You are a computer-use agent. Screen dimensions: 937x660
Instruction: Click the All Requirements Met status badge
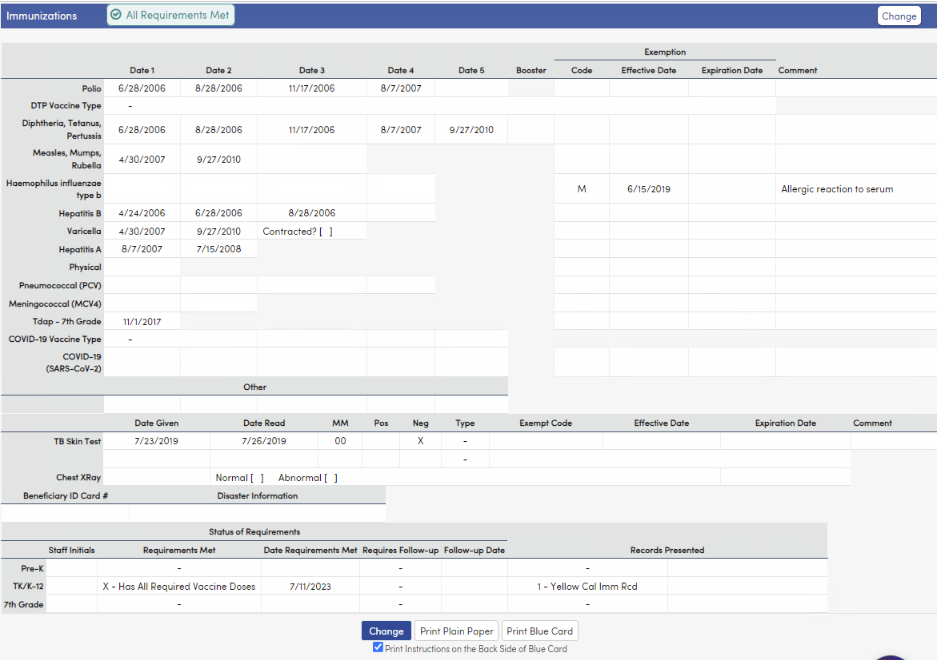(171, 15)
